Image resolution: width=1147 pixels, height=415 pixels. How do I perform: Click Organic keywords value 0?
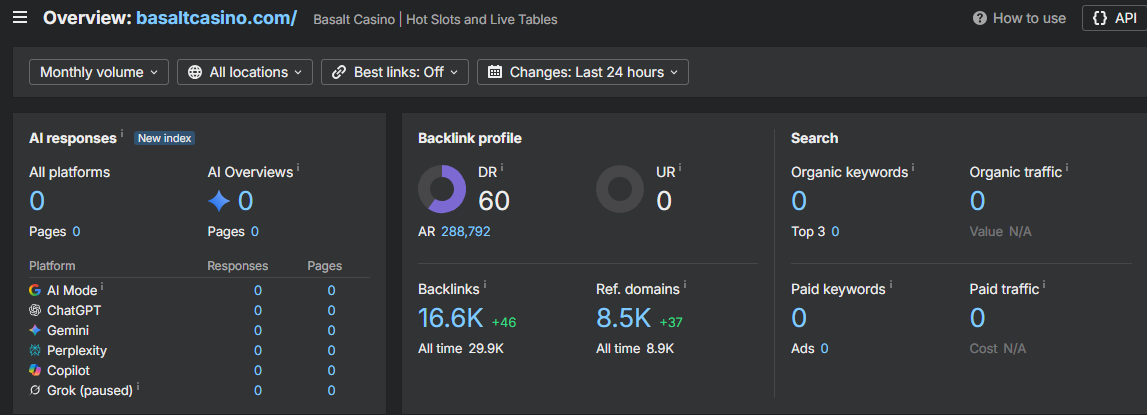click(x=799, y=201)
